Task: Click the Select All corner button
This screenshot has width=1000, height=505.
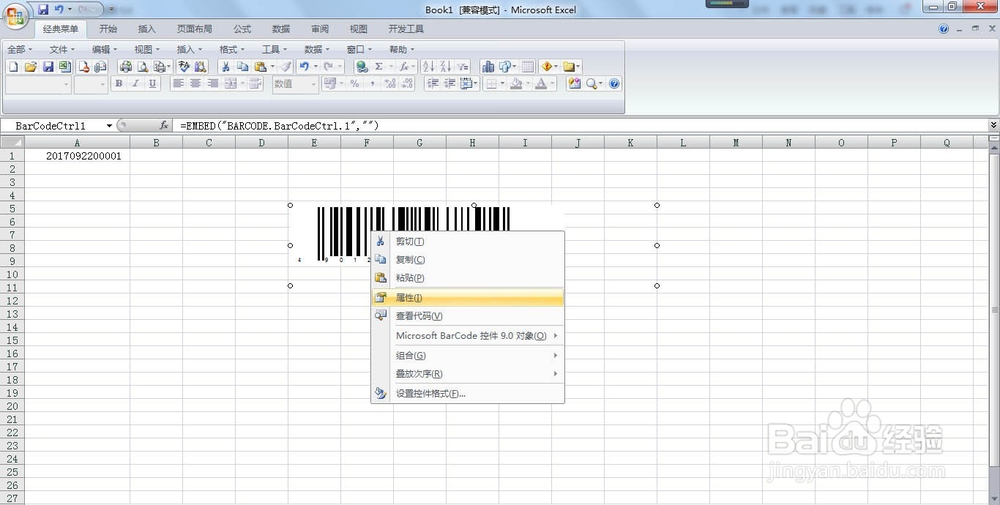Action: click(12, 143)
